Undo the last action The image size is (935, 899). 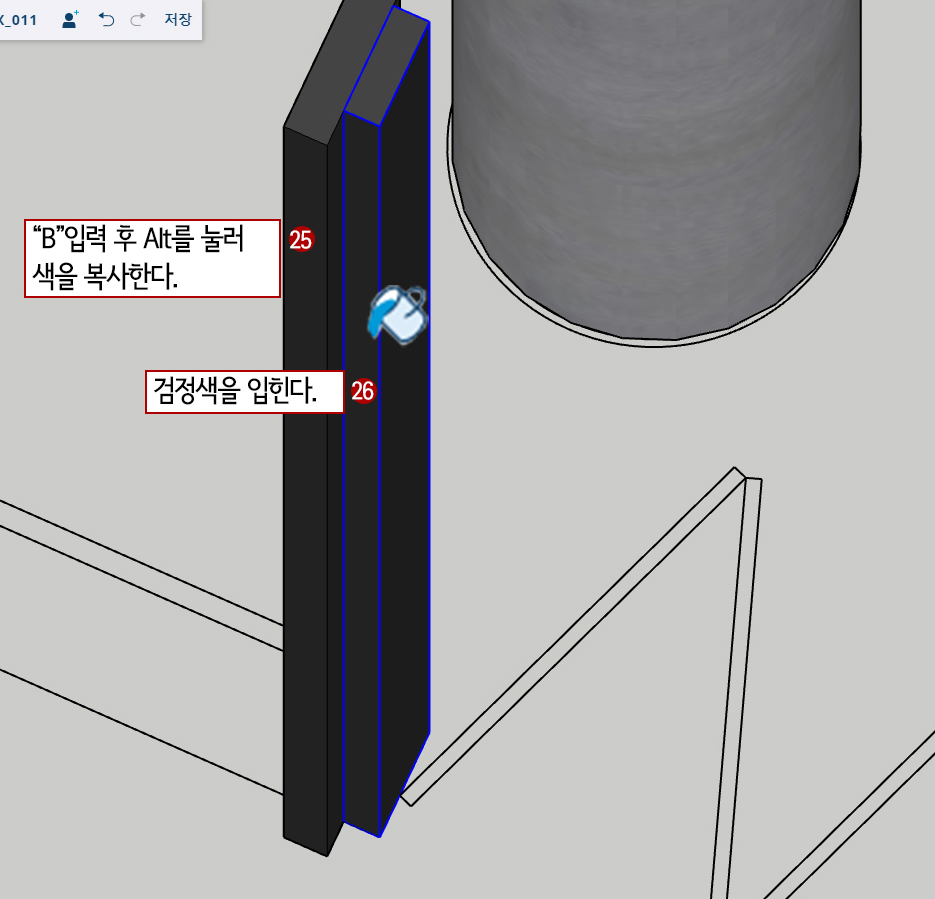pos(106,20)
